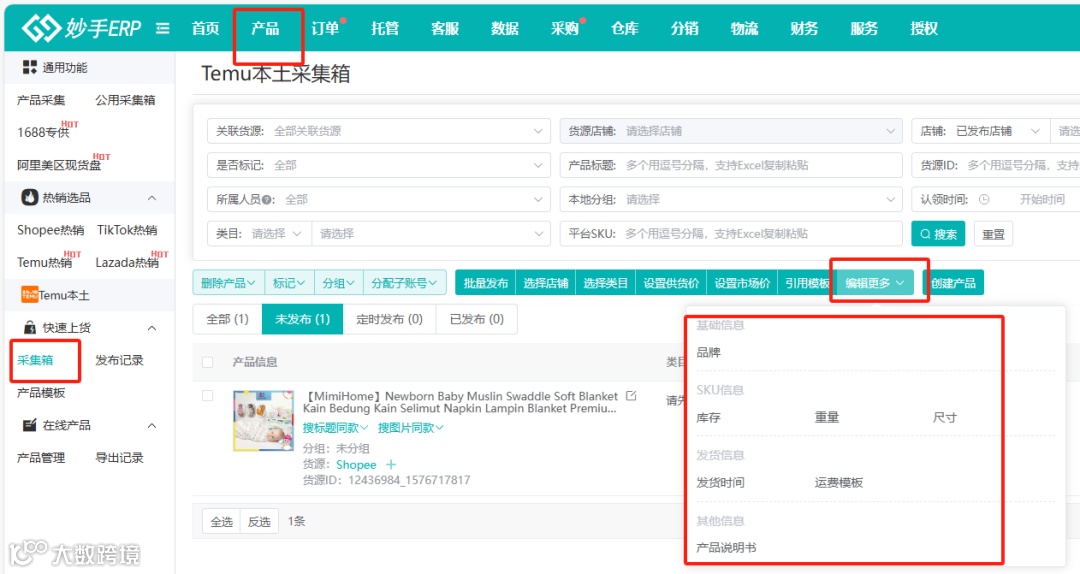Click the 选择店铺 button
The height and width of the screenshot is (574, 1080).
tap(546, 283)
